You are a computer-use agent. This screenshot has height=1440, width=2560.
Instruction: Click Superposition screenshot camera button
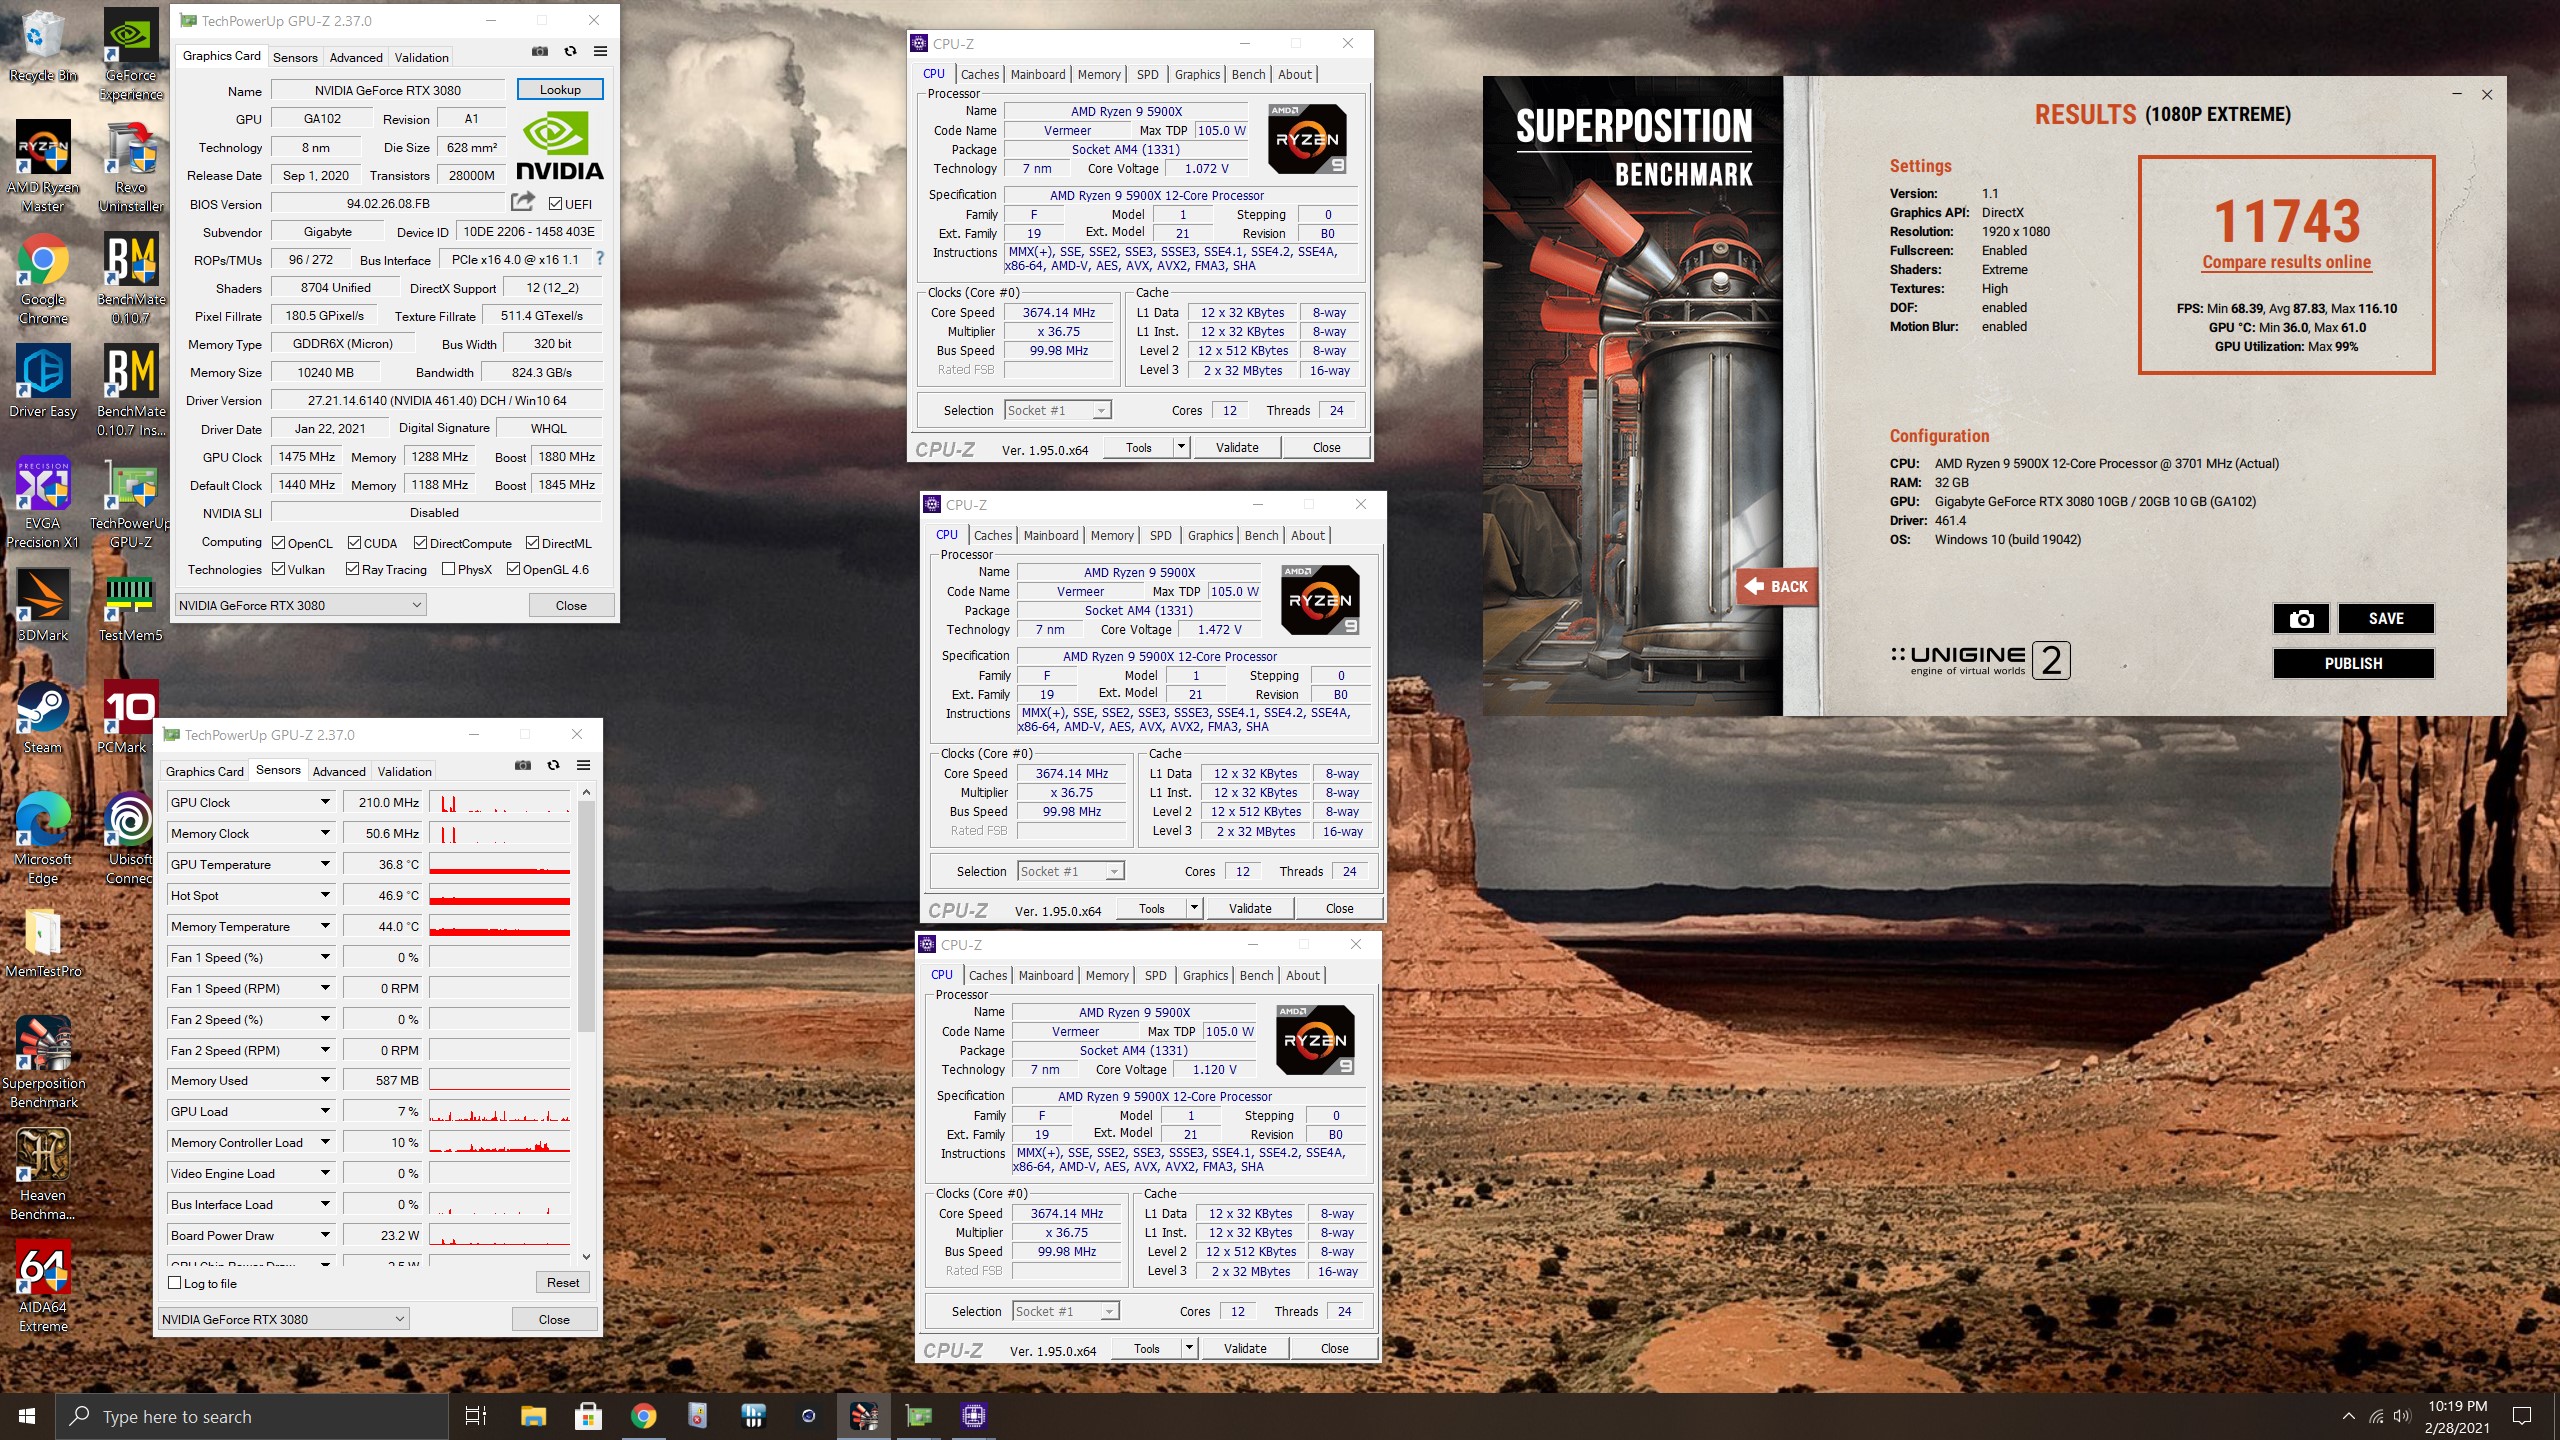(x=2301, y=619)
